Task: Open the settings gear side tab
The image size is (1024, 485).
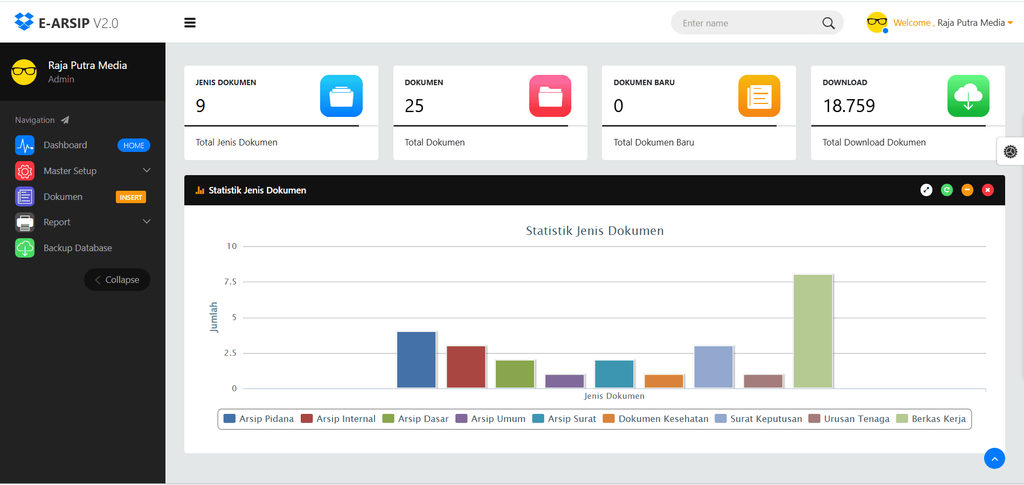Action: [x=1010, y=151]
